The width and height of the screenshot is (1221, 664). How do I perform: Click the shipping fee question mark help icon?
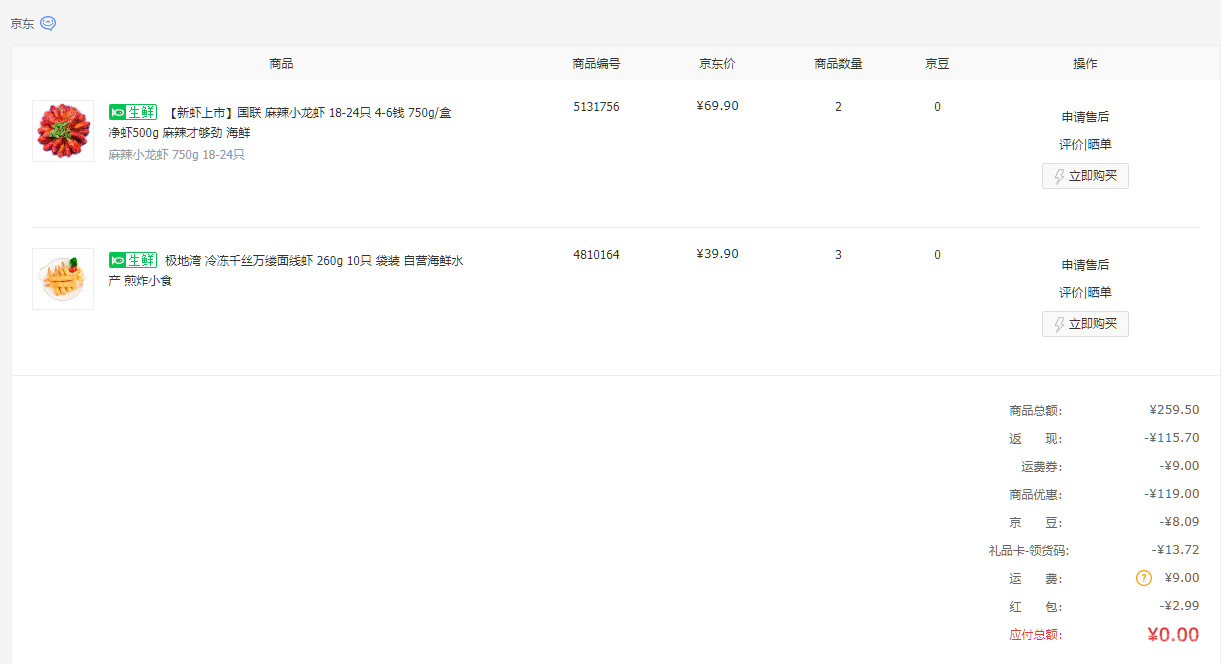click(x=1144, y=578)
